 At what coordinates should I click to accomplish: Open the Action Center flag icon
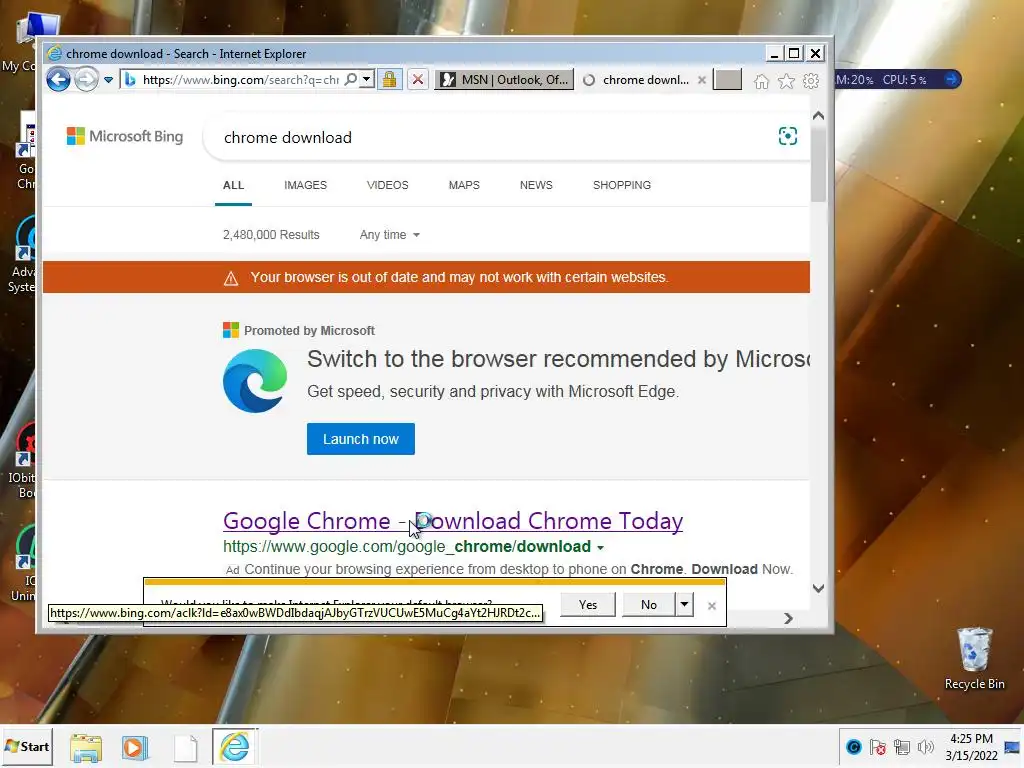pos(878,747)
